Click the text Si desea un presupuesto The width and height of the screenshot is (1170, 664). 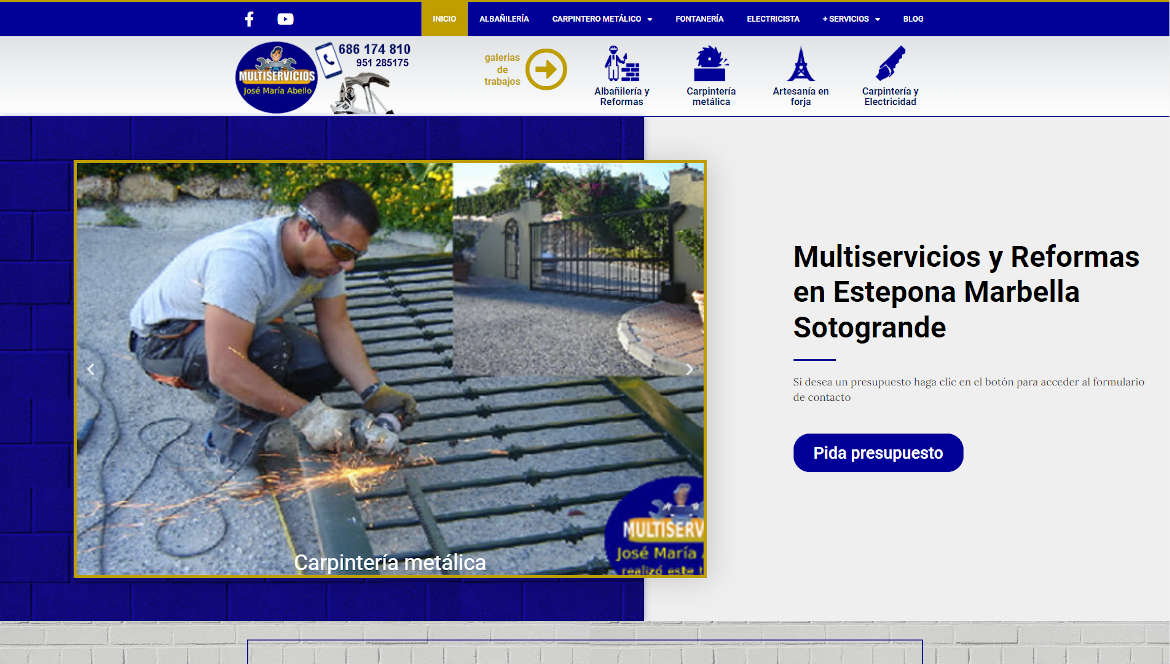(x=968, y=389)
